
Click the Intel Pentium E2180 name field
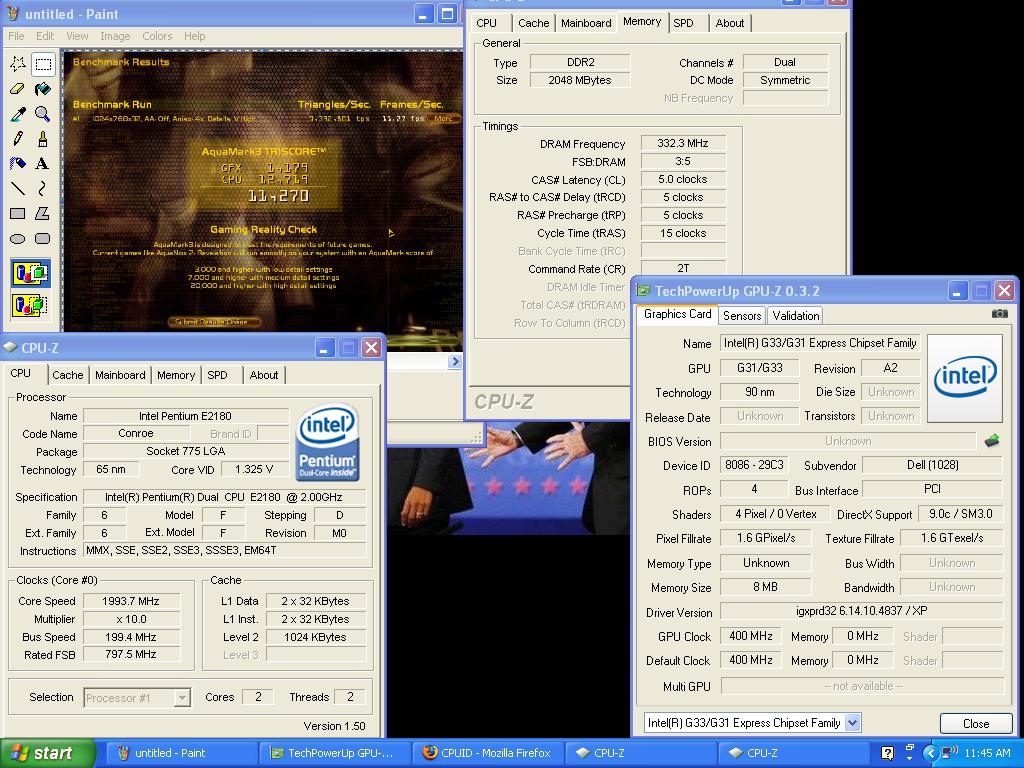(185, 415)
